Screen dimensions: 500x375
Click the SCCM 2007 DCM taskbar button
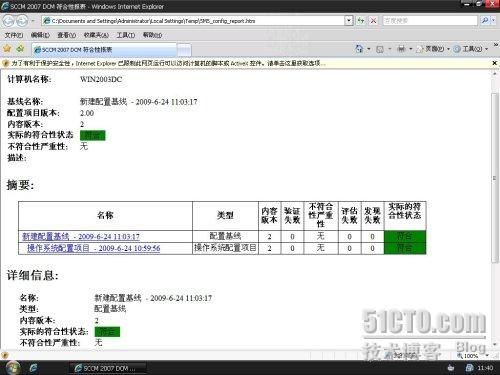point(108,368)
